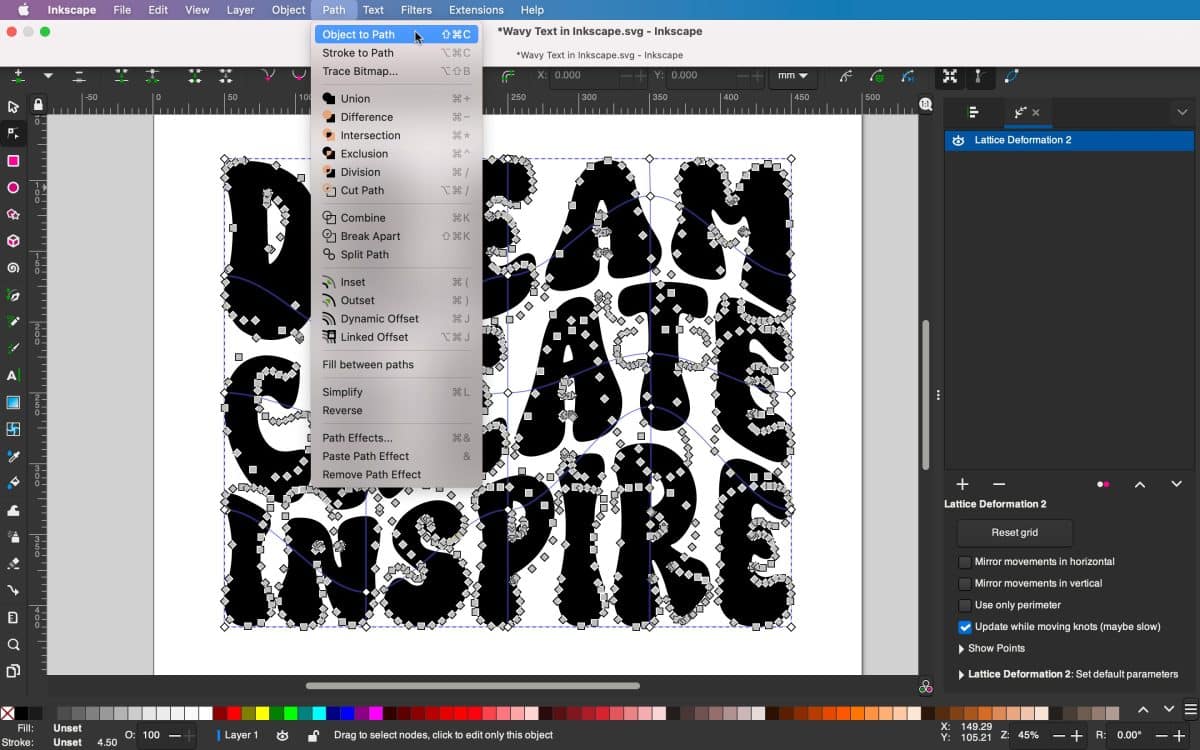Viewport: 1200px width, 750px height.
Task: Select the Spray tool
Action: pos(13,537)
